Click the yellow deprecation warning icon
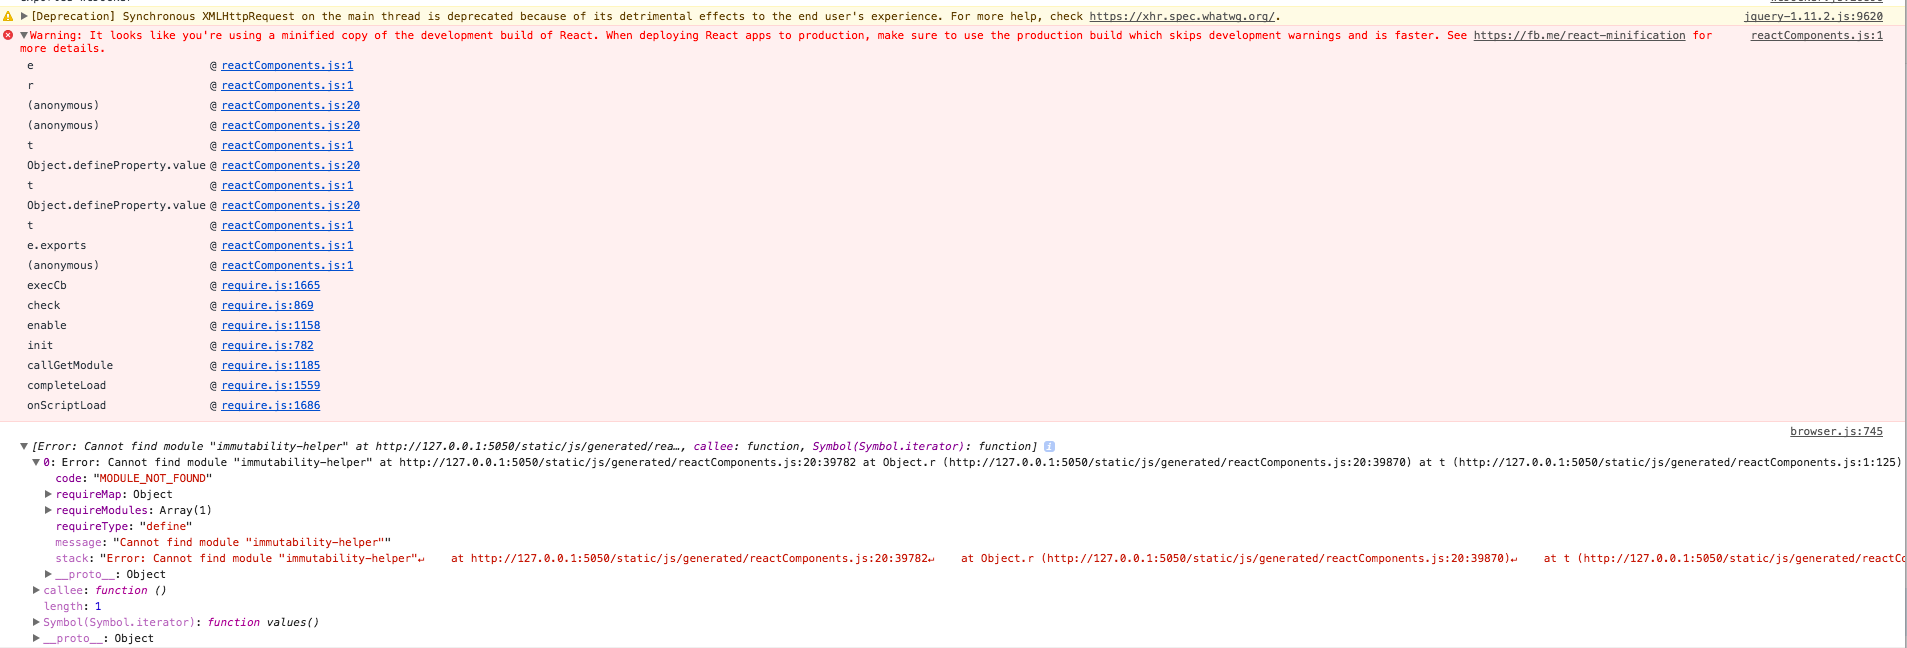The height and width of the screenshot is (648, 1907). point(8,16)
